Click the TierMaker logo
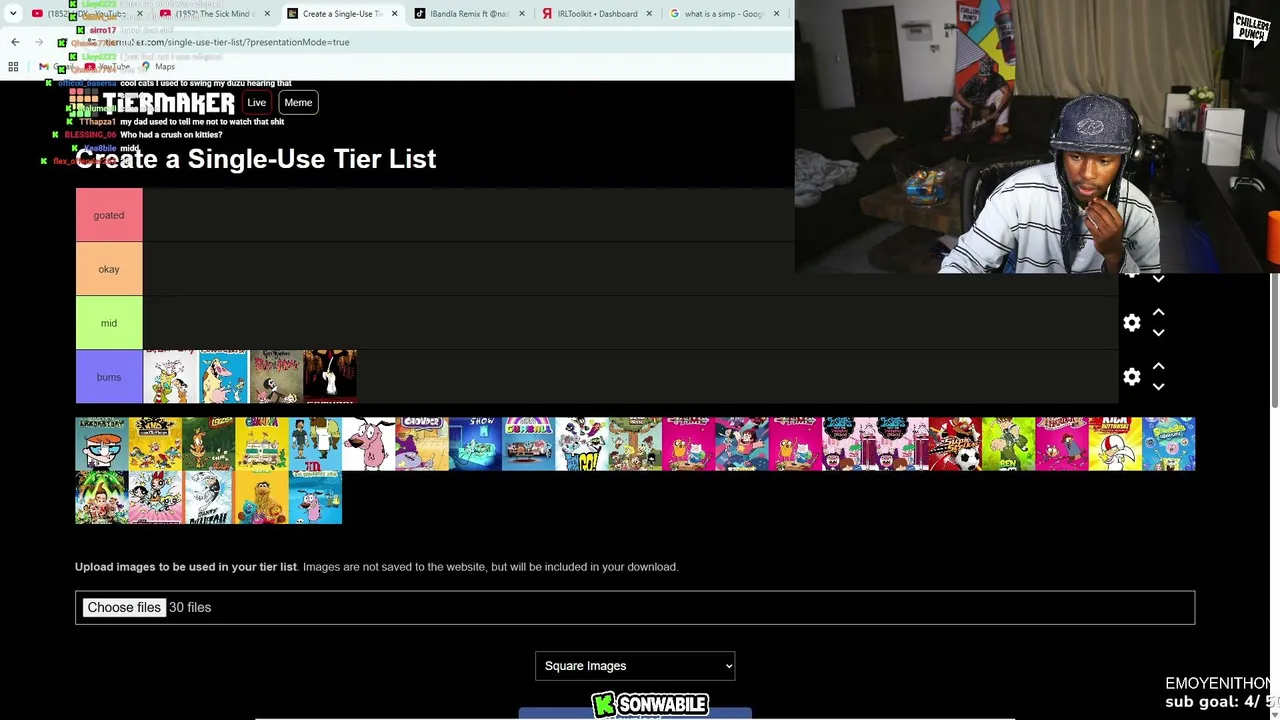1280x720 pixels. [152, 102]
